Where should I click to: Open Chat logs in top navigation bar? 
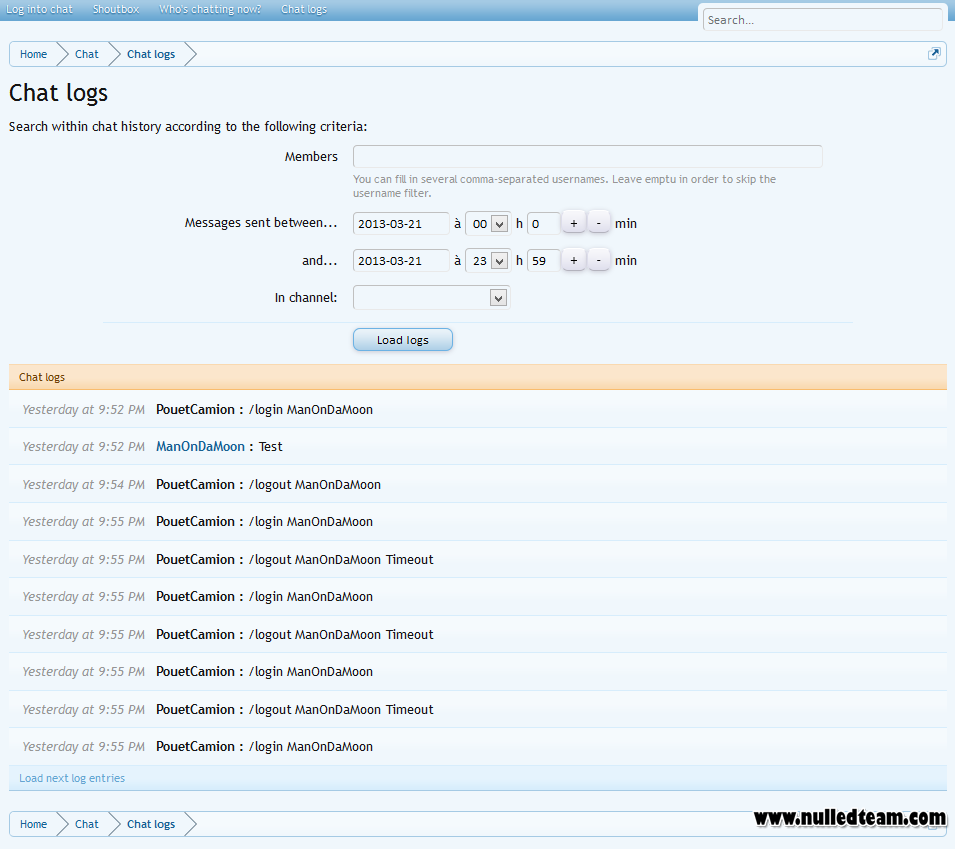click(304, 9)
